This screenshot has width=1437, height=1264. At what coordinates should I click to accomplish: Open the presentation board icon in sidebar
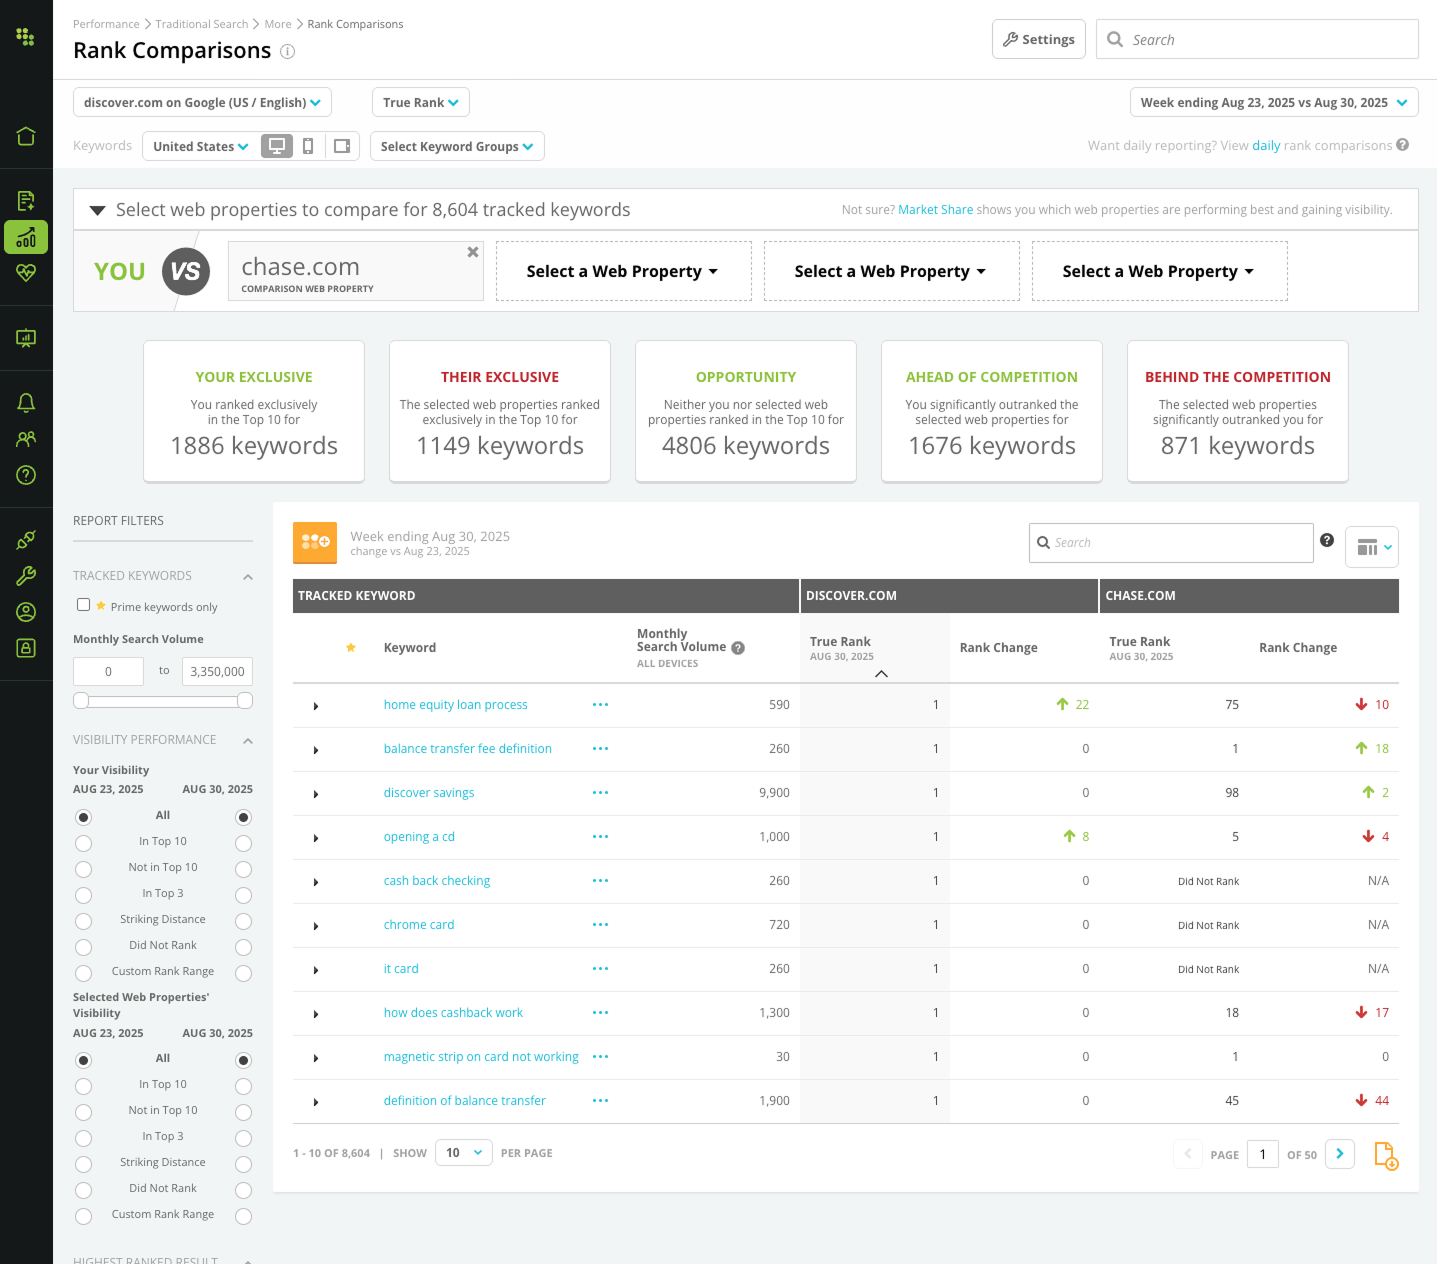(26, 337)
